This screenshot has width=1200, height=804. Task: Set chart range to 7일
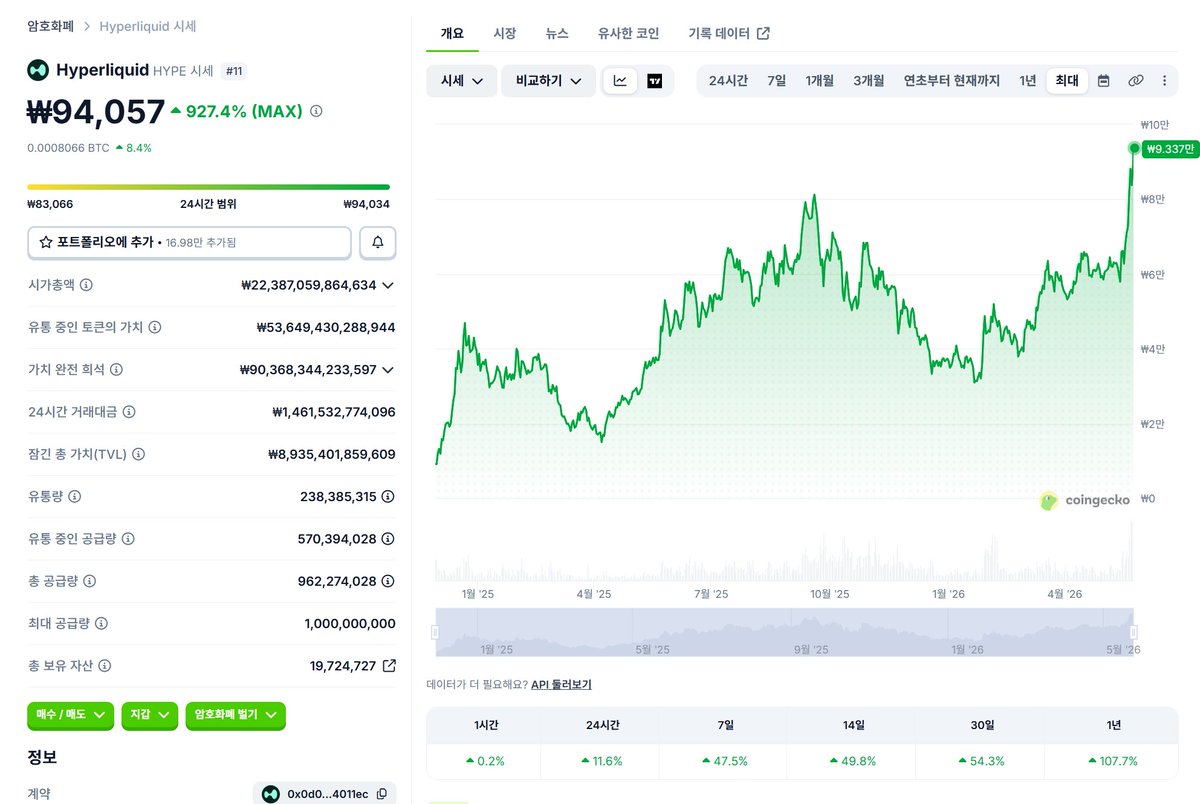pos(777,81)
